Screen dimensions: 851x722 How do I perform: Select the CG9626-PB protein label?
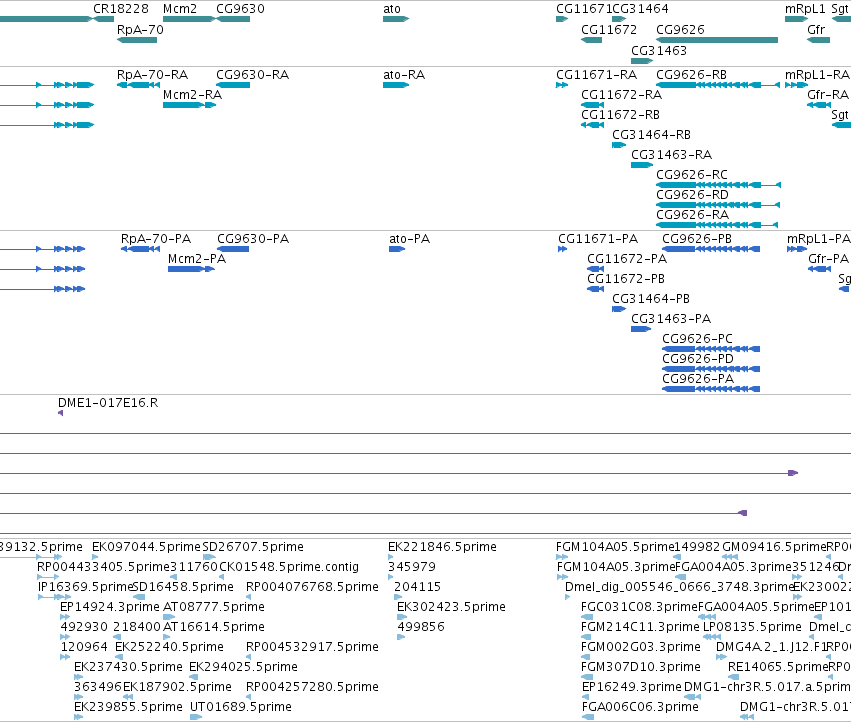(x=697, y=239)
